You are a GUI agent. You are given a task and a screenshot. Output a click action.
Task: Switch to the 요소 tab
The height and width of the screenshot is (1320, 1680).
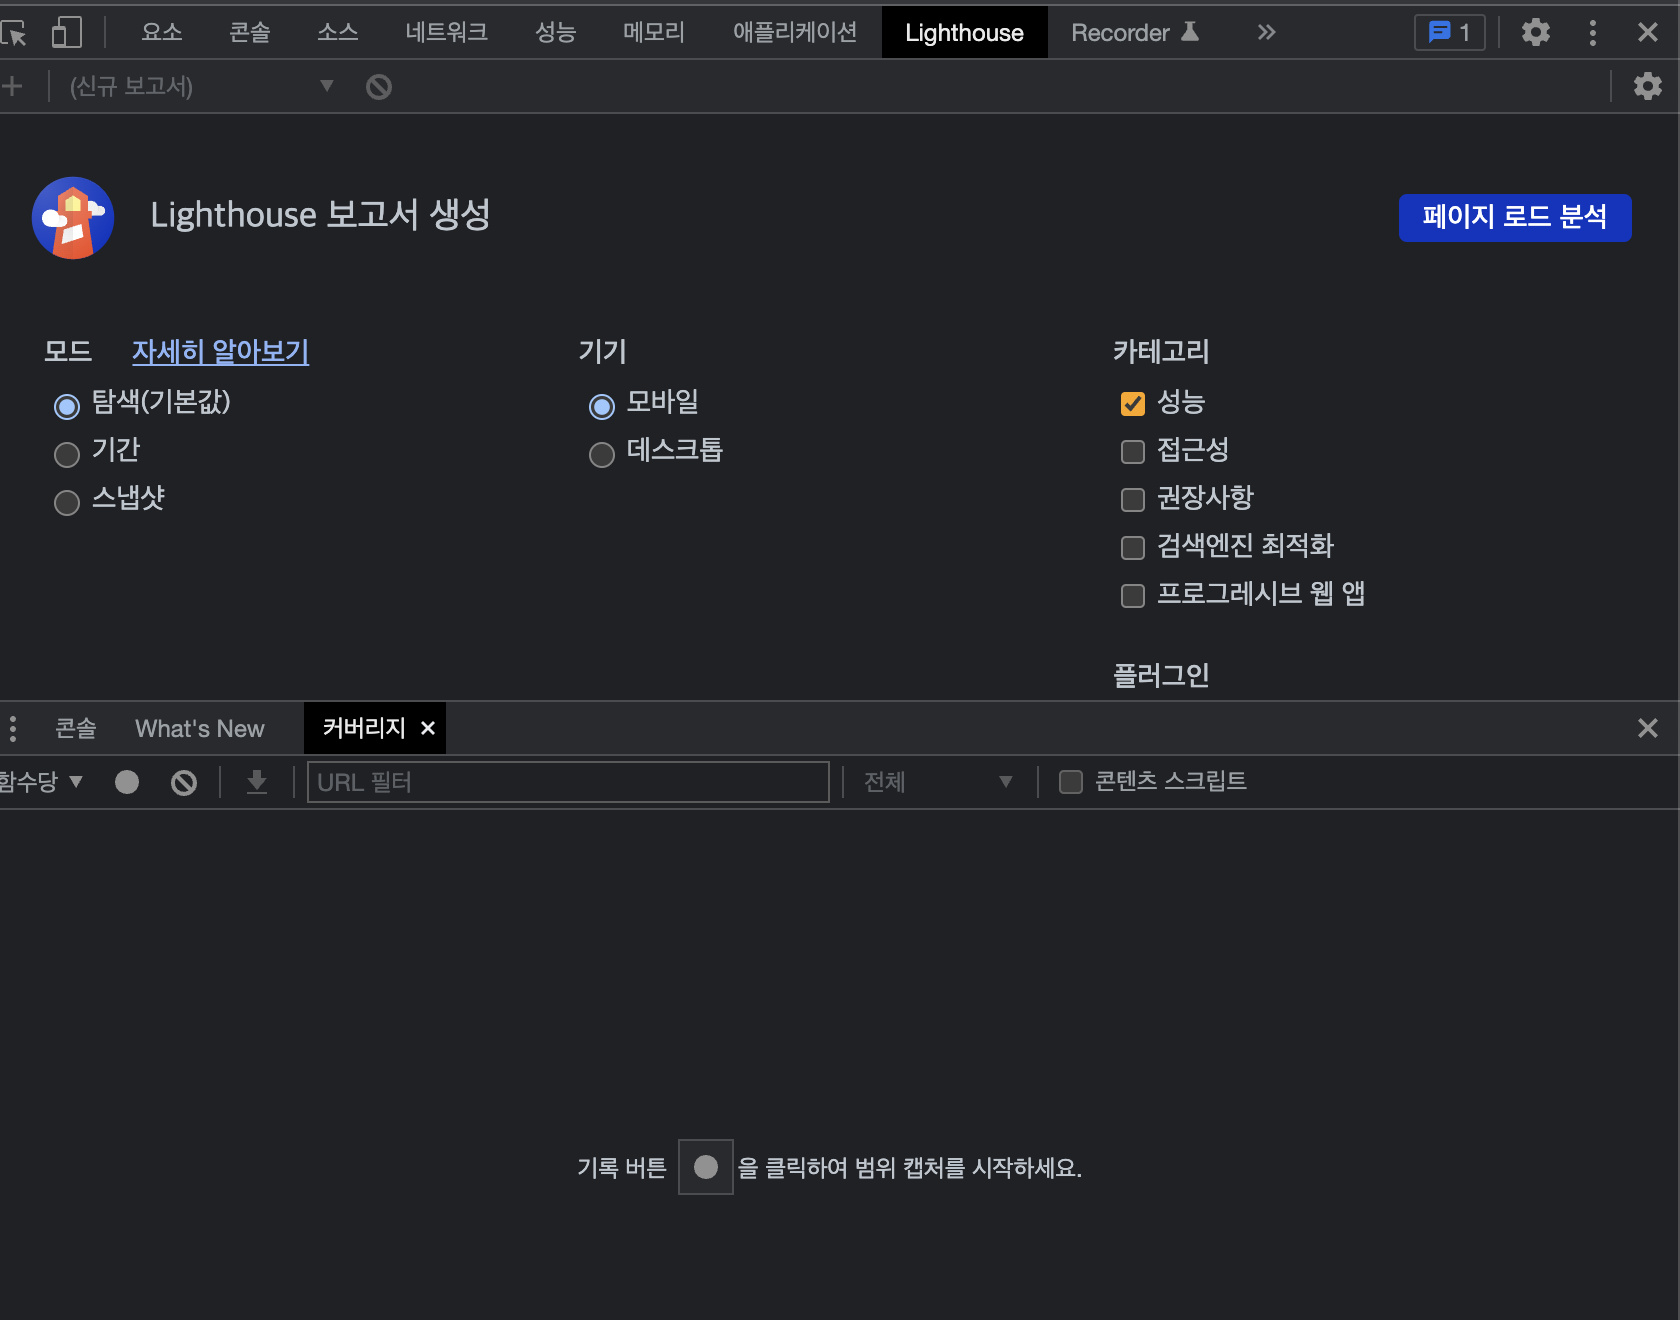pos(162,33)
